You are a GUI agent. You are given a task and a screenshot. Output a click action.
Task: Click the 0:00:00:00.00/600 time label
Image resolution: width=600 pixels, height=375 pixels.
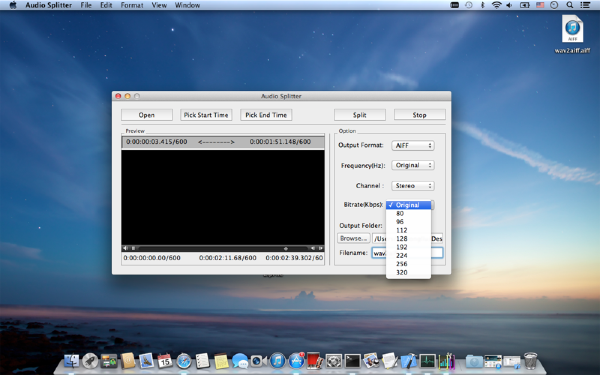[152, 258]
